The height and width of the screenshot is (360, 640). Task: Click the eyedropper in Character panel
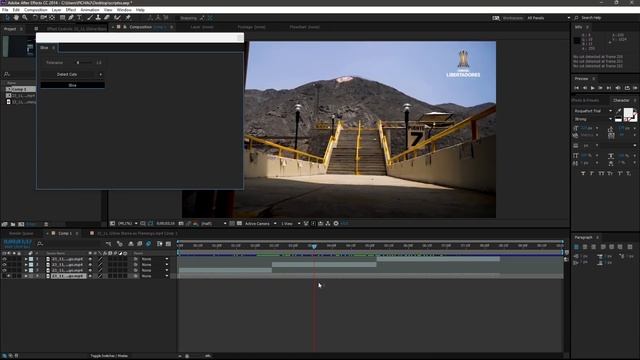619,111
